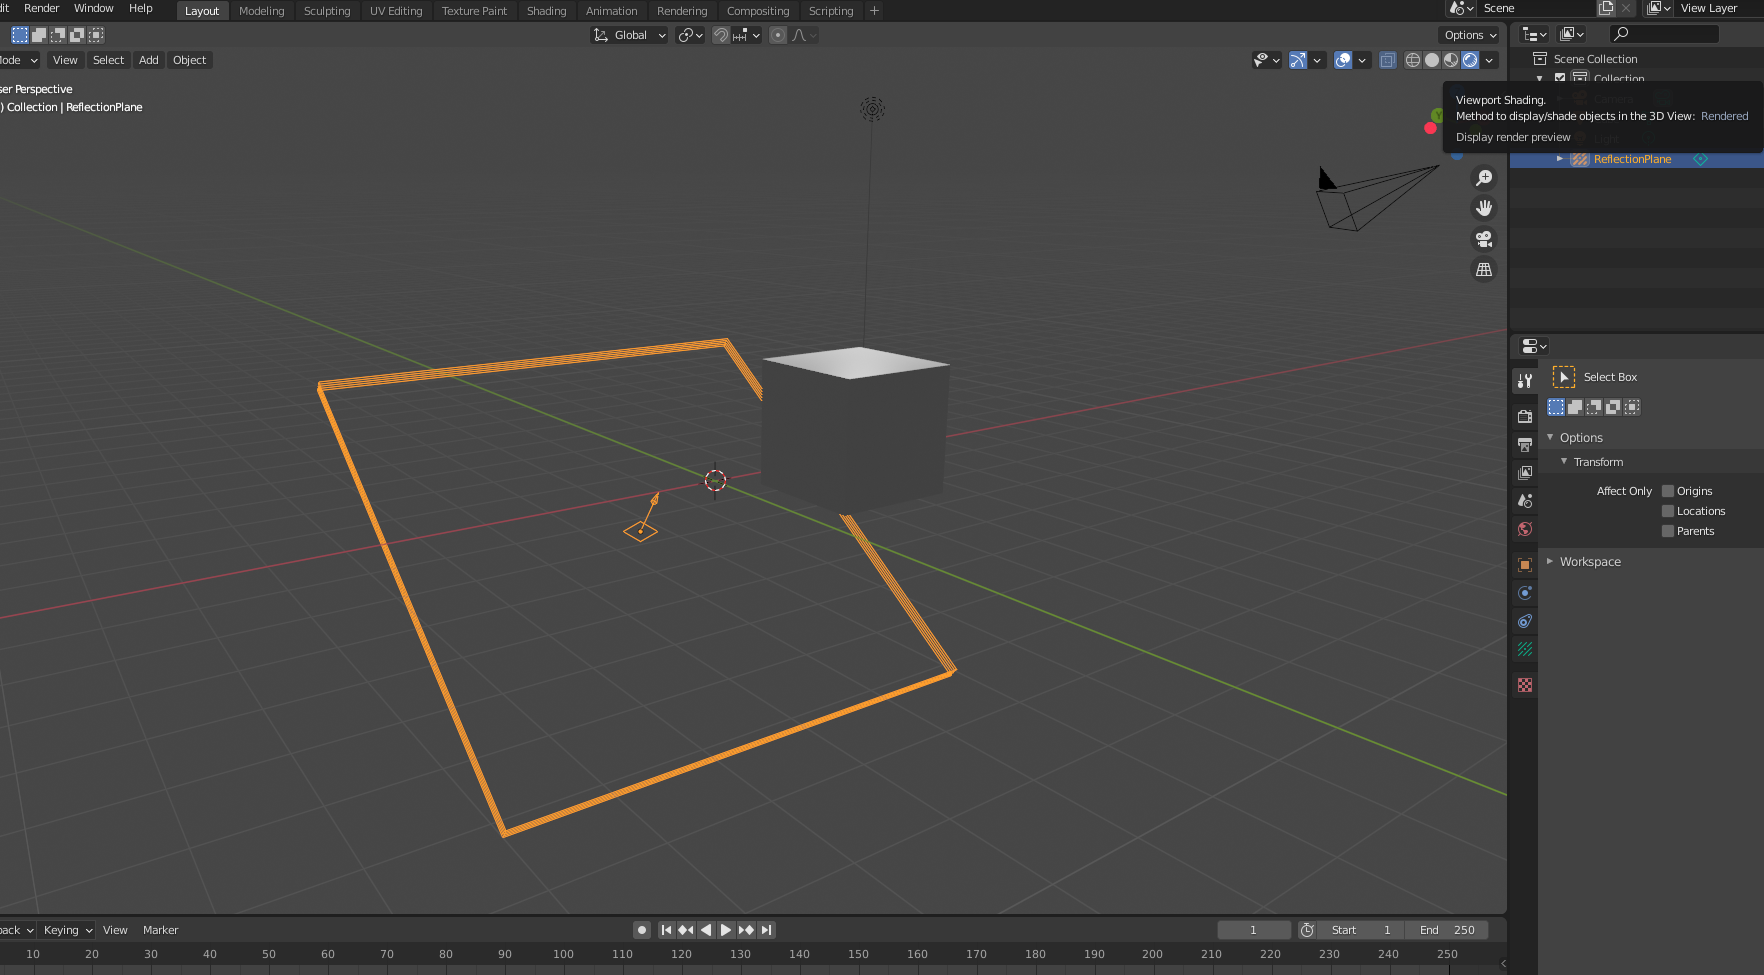
Task: Choose Intersect selection mode in viewport header
Action: pyautogui.click(x=96, y=35)
